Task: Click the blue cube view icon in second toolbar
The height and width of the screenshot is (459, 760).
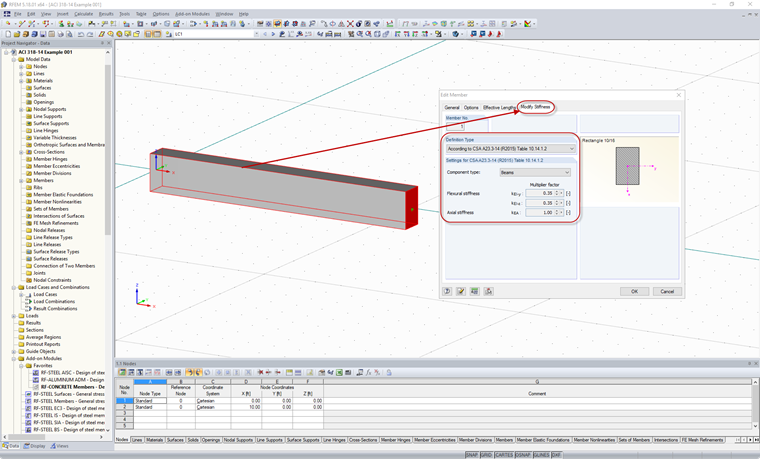Action: [456, 34]
